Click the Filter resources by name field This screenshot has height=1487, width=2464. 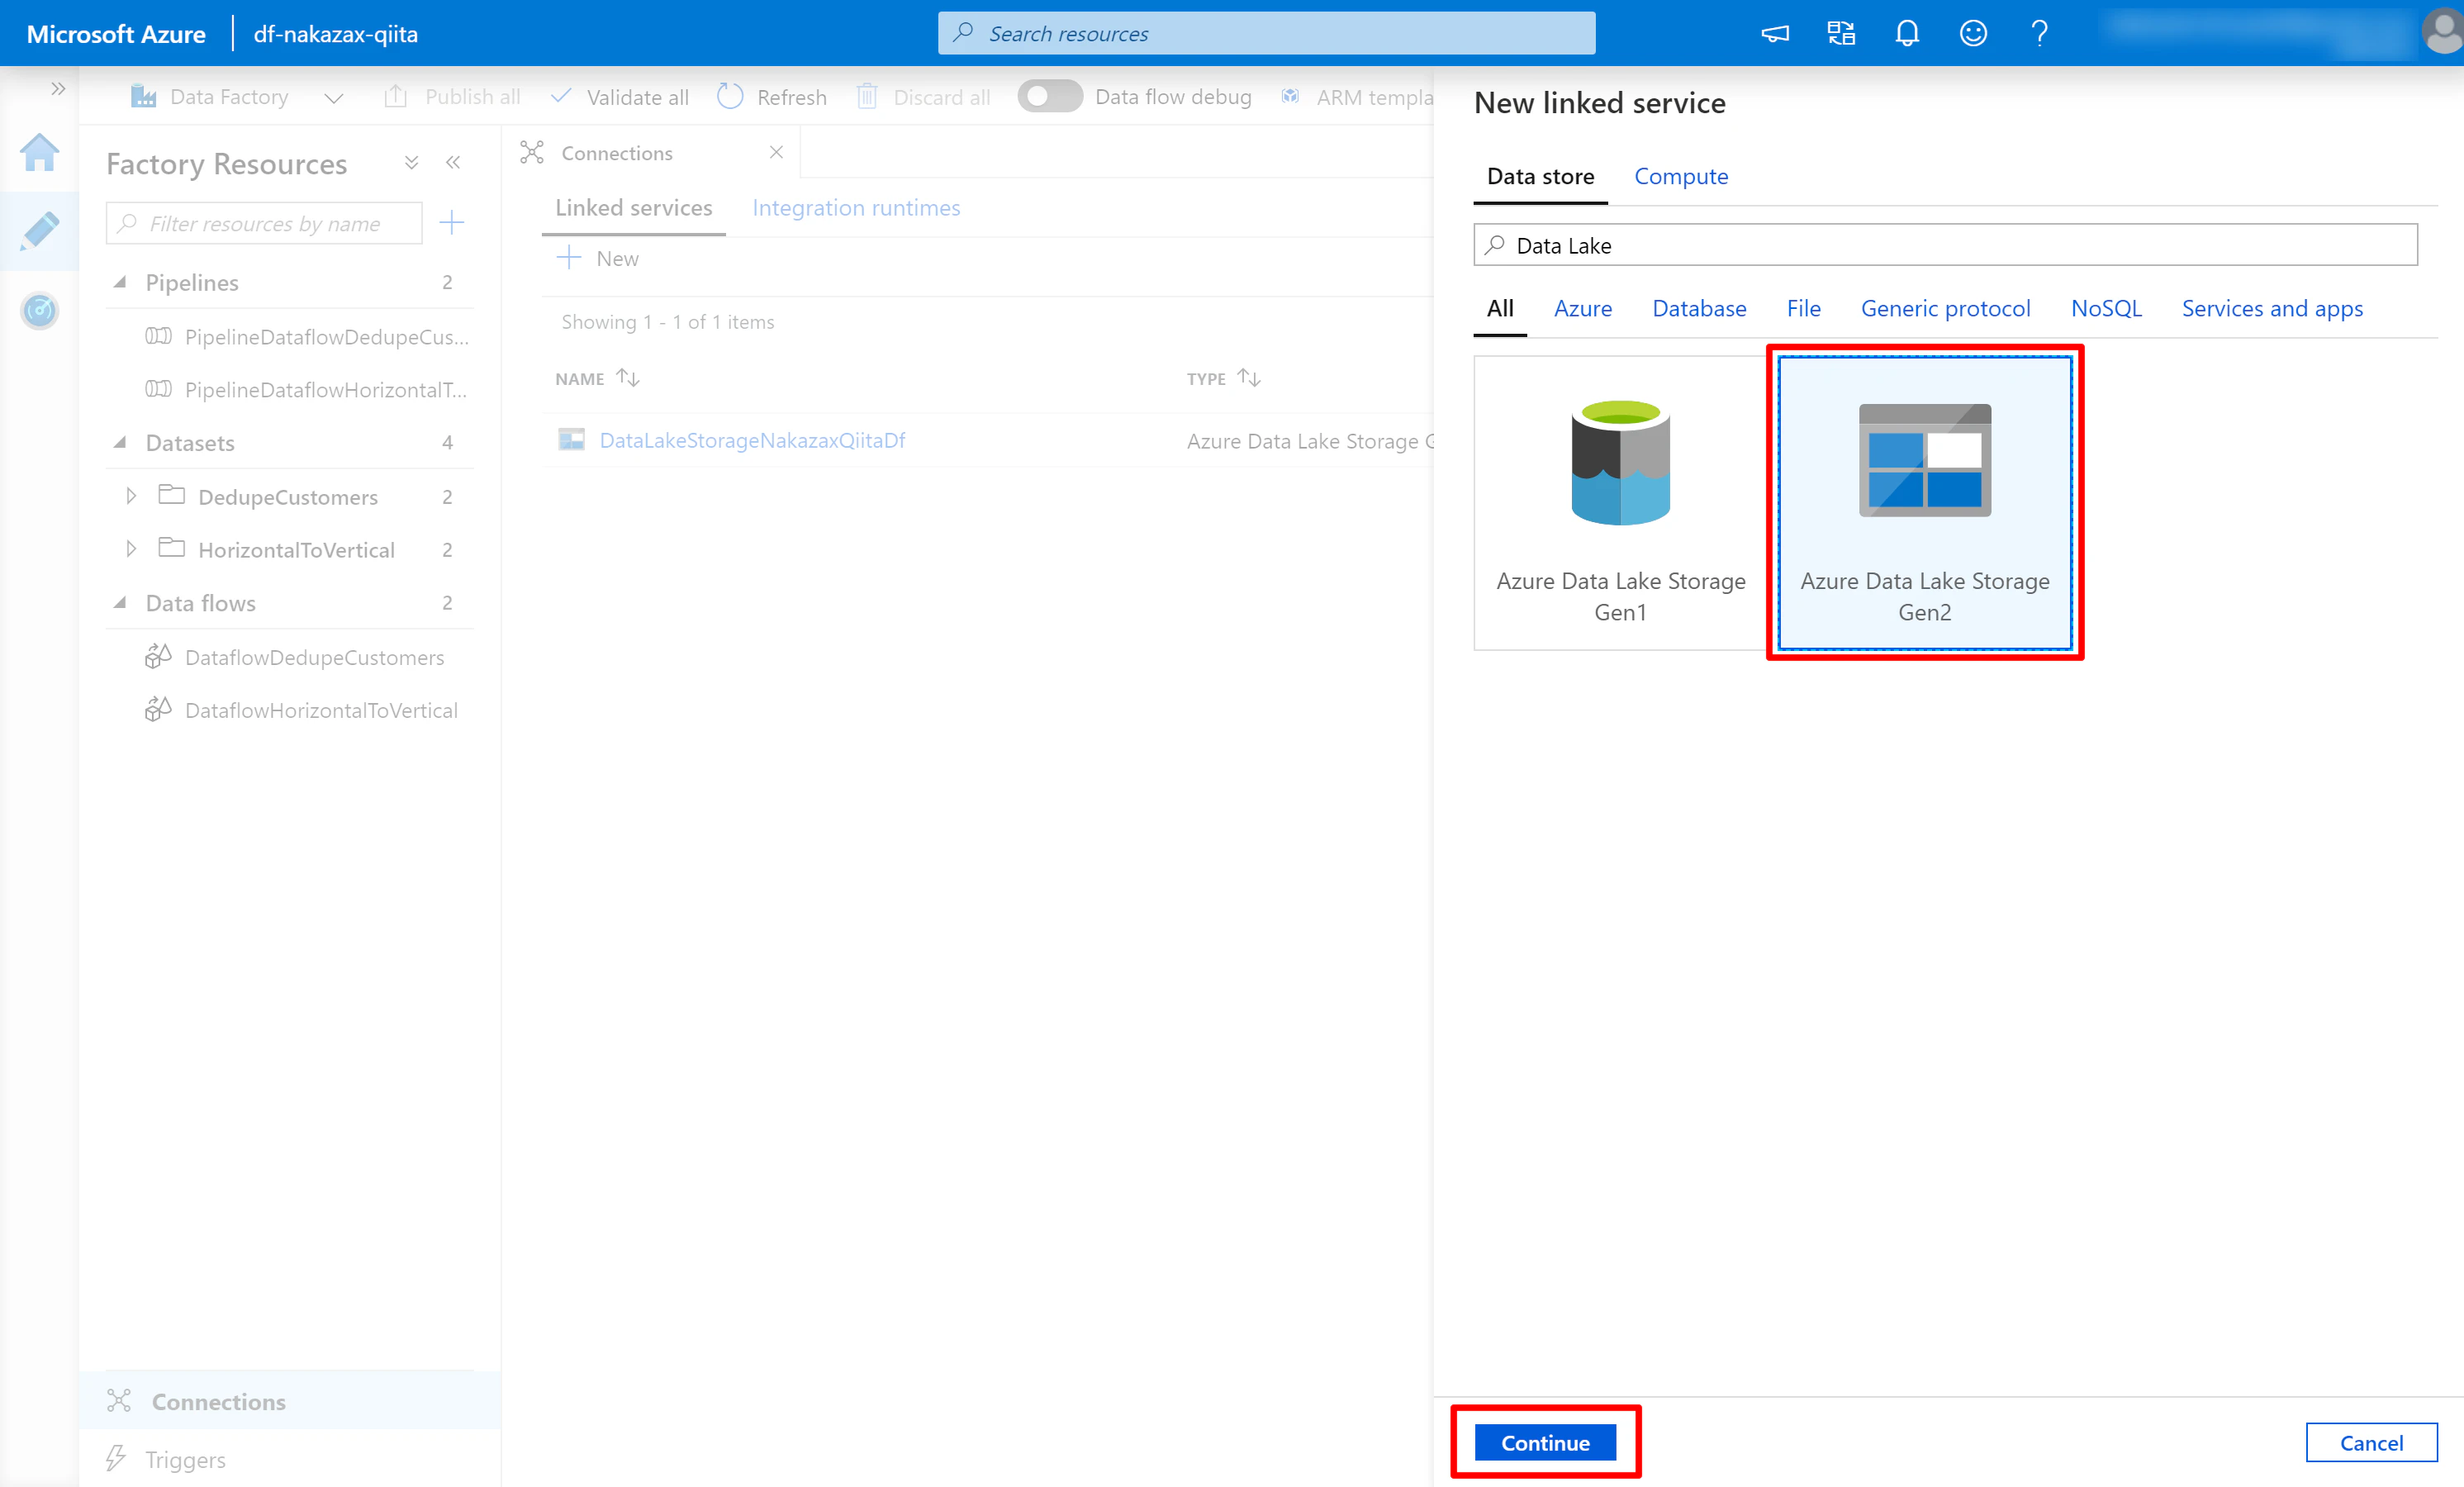pyautogui.click(x=264, y=223)
